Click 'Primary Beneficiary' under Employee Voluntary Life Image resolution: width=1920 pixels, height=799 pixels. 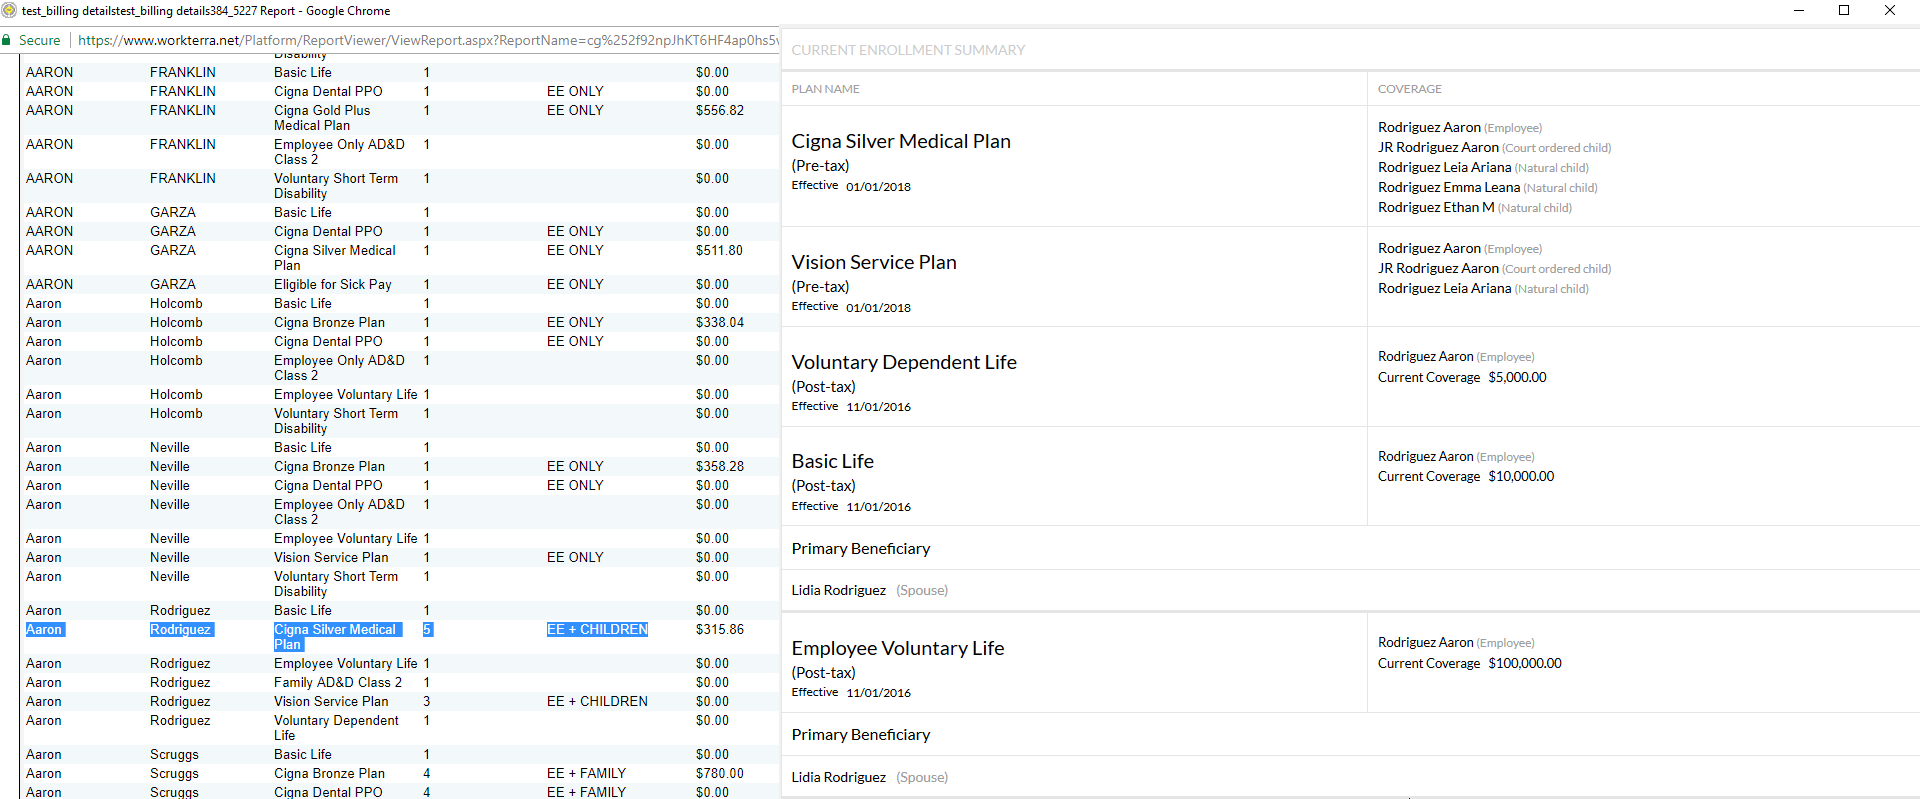860,735
